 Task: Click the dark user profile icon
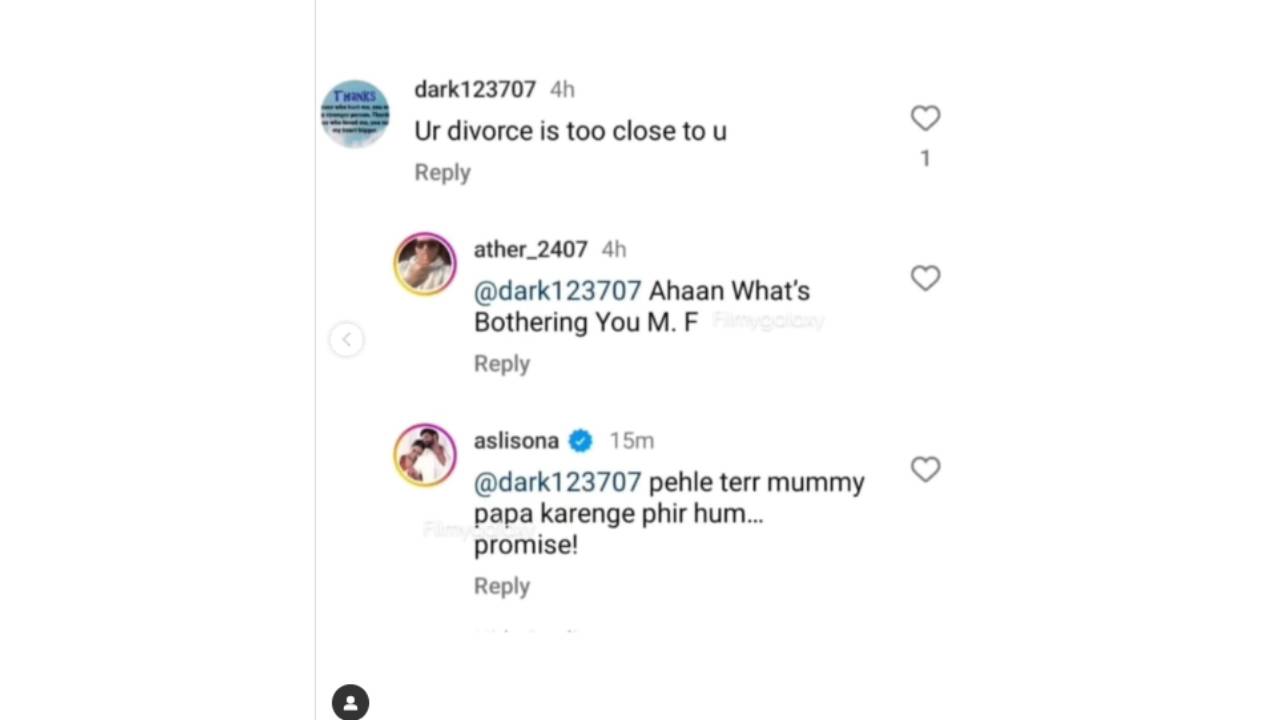351,702
